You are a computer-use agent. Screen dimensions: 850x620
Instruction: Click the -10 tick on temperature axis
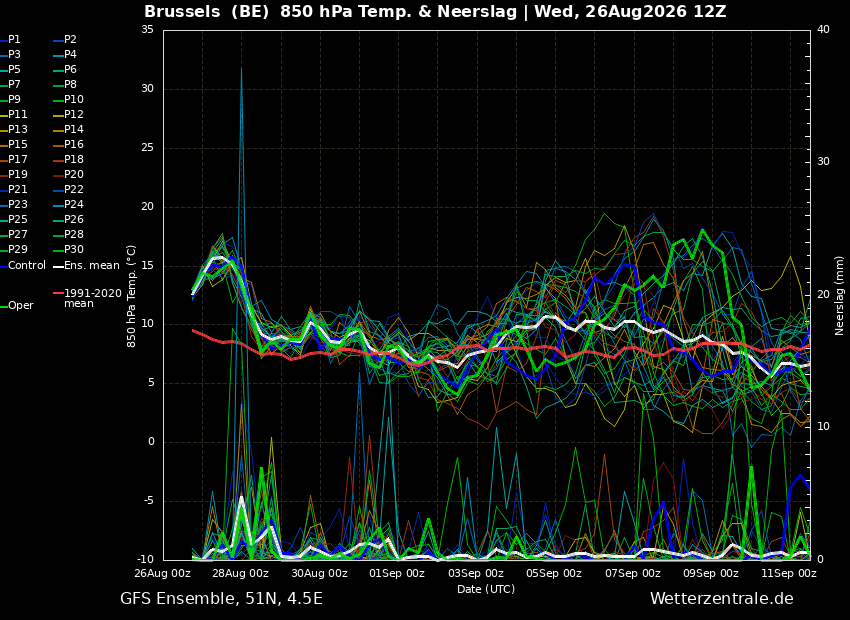point(144,559)
